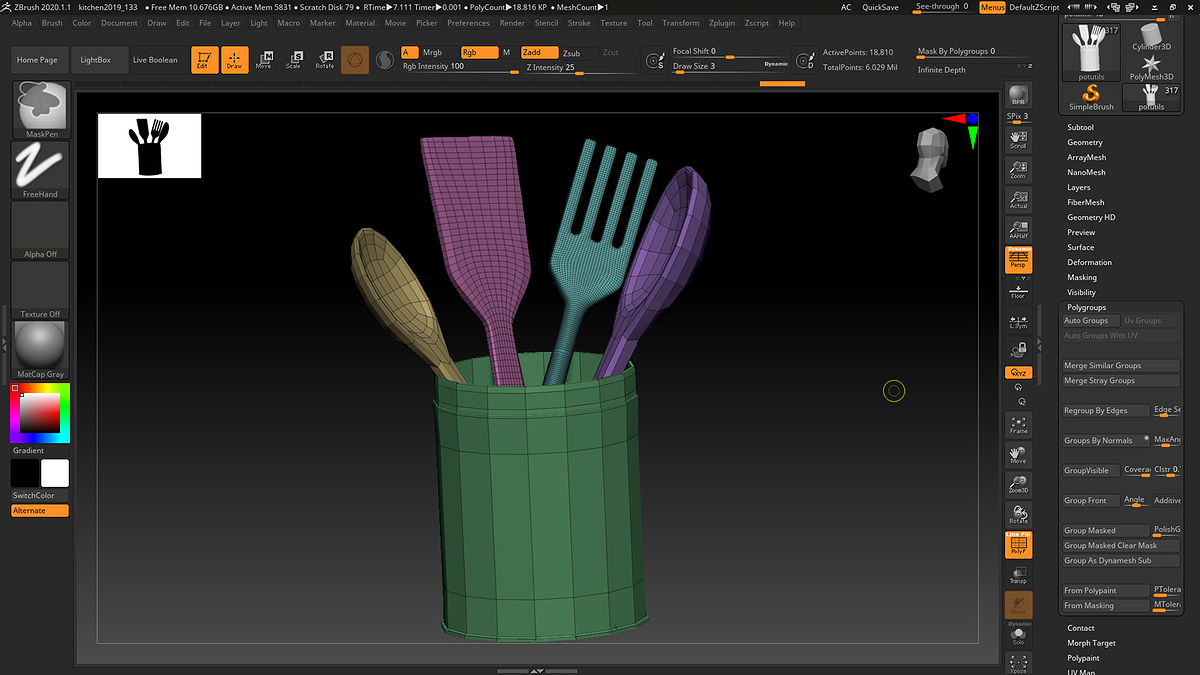Click the white secondary color swatch
This screenshot has height=675, width=1200.
[x=55, y=473]
